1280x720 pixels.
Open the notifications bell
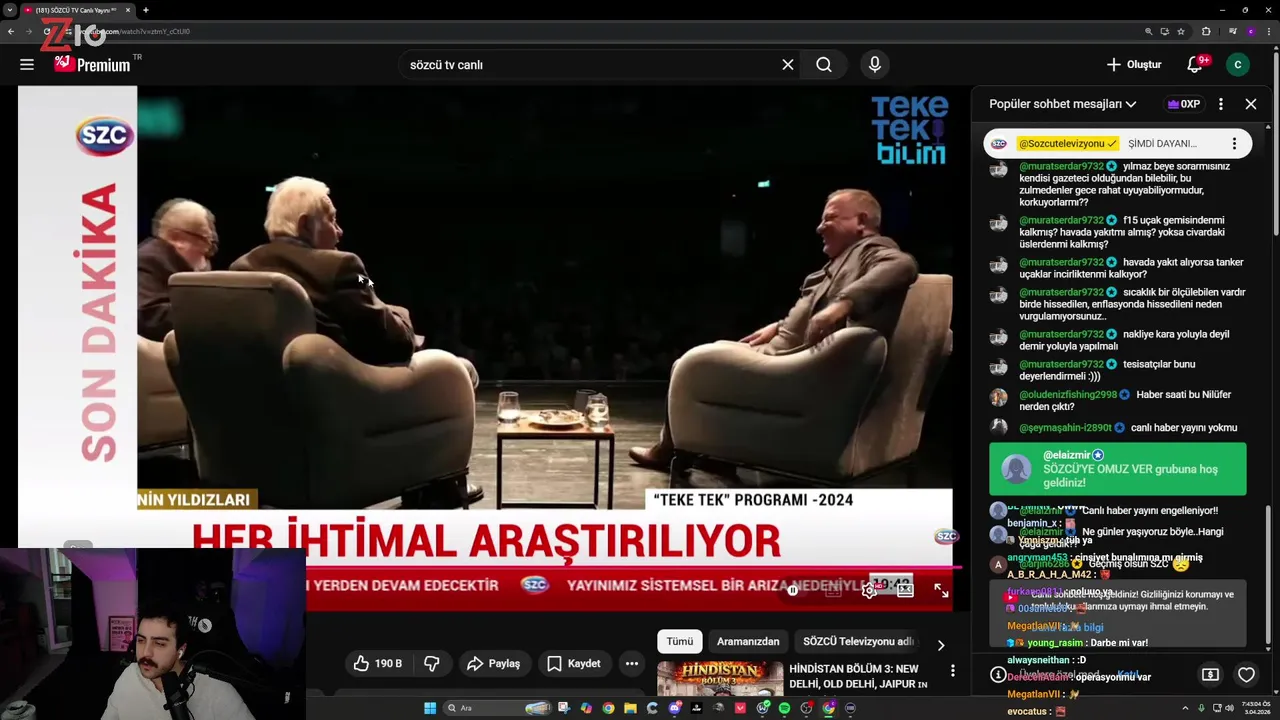(1195, 64)
